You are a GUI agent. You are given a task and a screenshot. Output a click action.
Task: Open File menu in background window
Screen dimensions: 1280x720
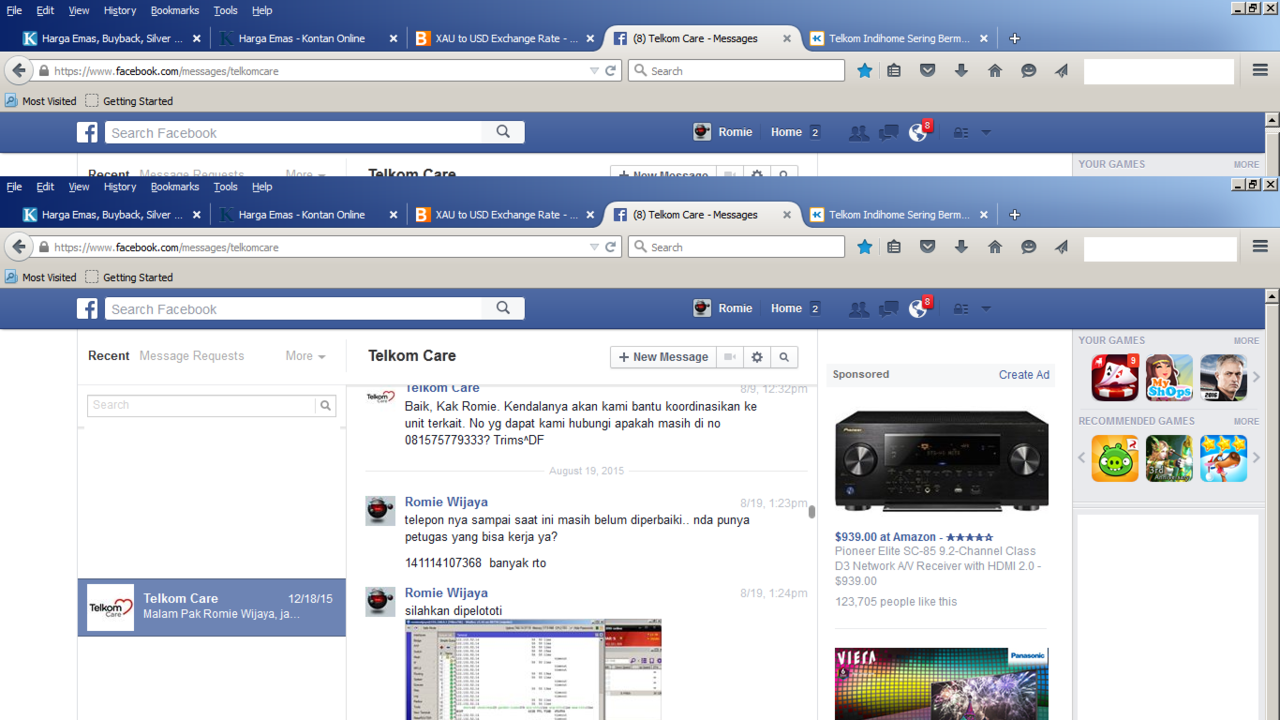(x=14, y=10)
